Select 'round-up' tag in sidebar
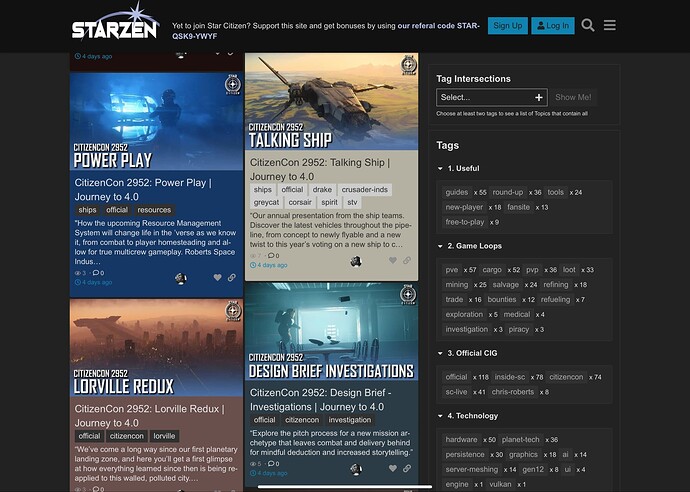Image resolution: width=690 pixels, height=492 pixels. point(508,192)
